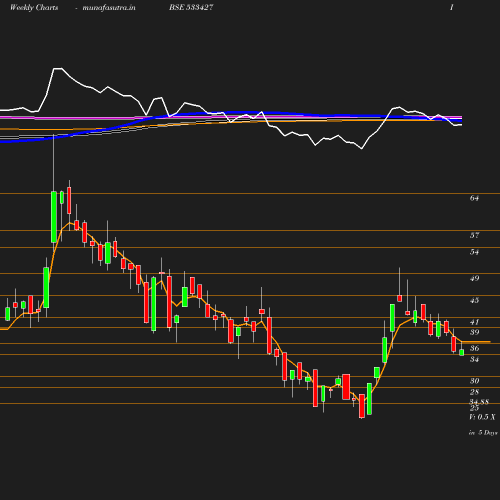Click the 'BSE 533427' symbol text
This screenshot has height=500, width=500.
pyautogui.click(x=191, y=7)
